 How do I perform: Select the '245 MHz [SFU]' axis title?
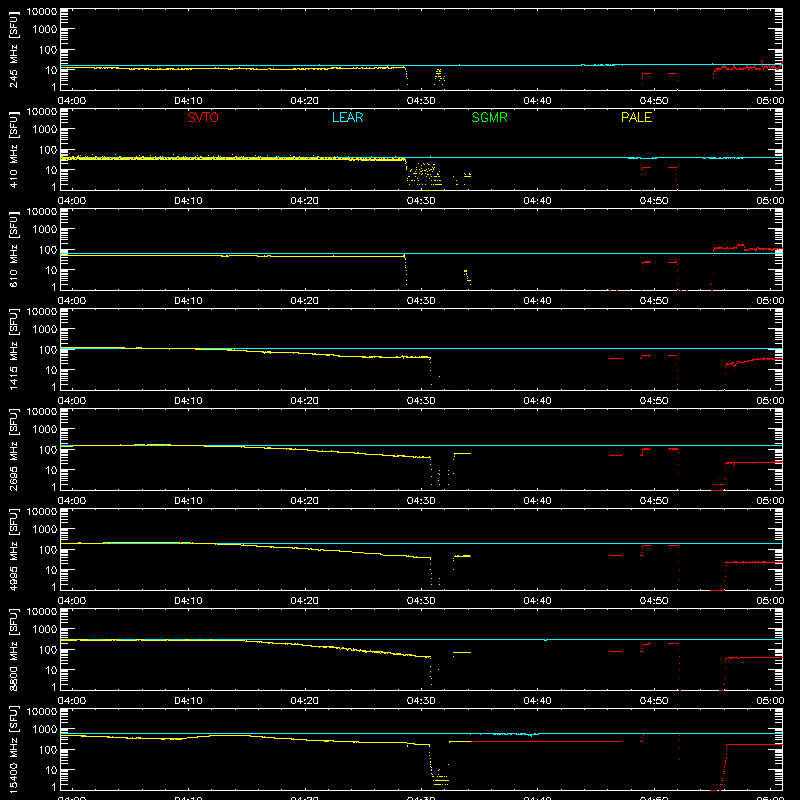click(13, 50)
